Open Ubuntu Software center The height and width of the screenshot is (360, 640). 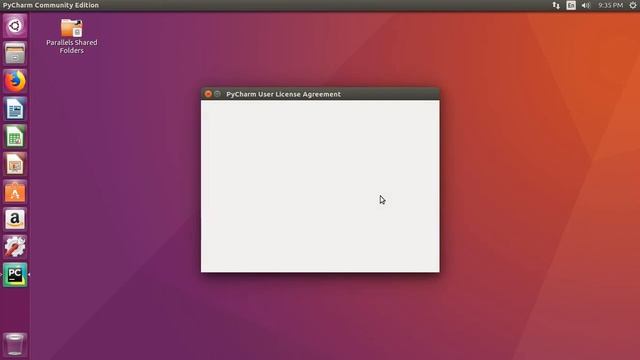coord(15,192)
